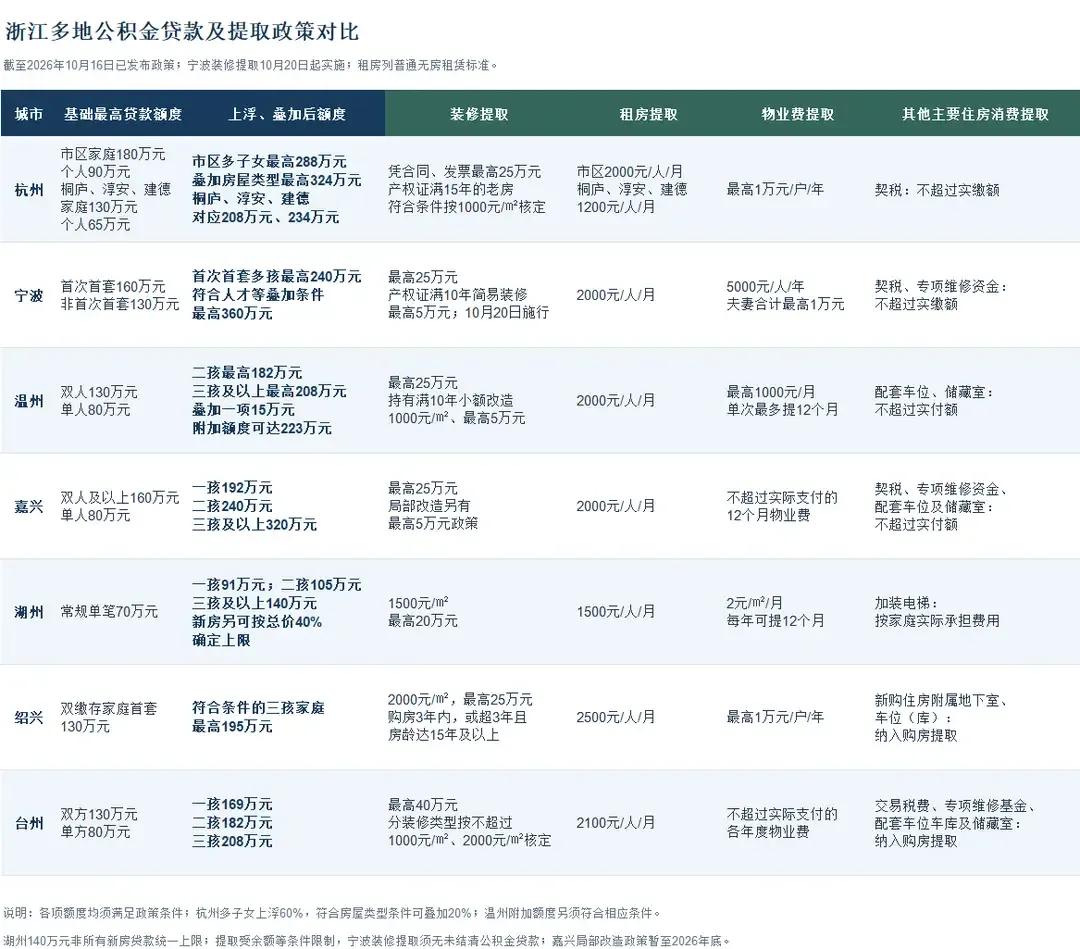This screenshot has height=949, width=1080.
Task: Click 首次首套多孩最高240万元 text
Action: click(276, 276)
